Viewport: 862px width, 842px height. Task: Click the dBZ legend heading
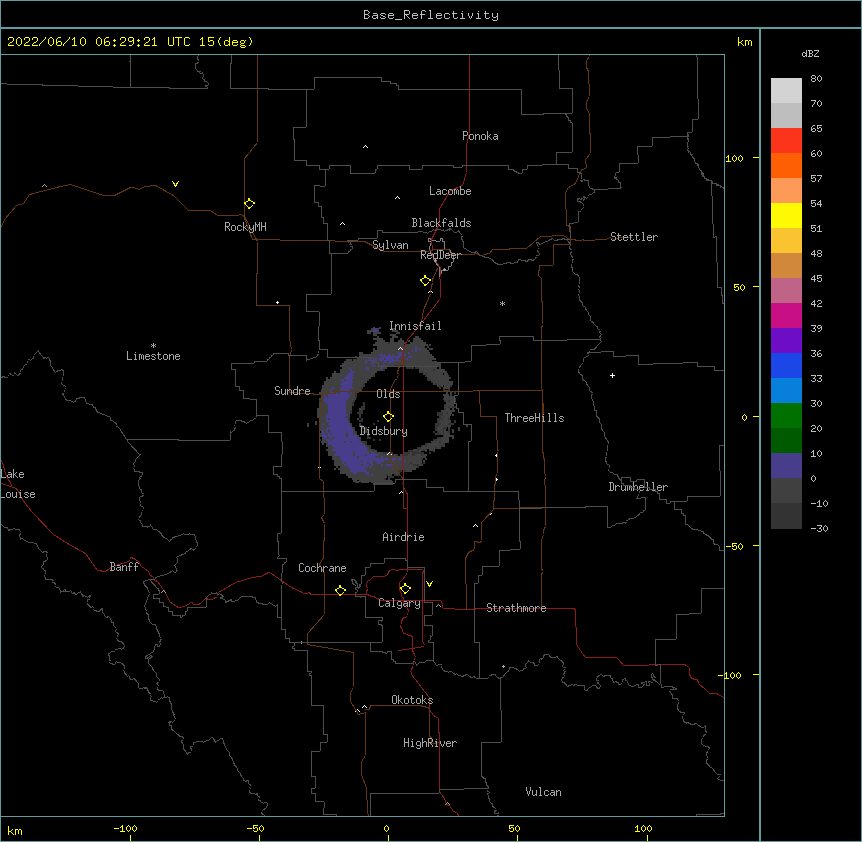tap(810, 53)
